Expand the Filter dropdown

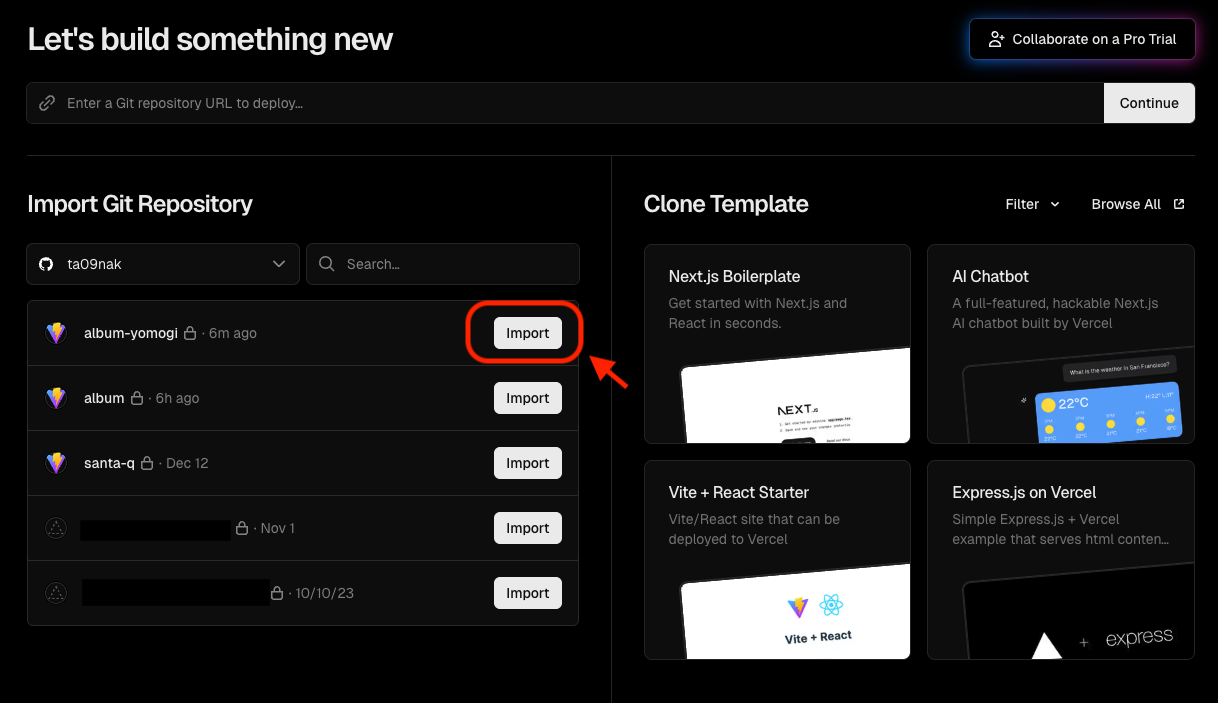point(1032,204)
